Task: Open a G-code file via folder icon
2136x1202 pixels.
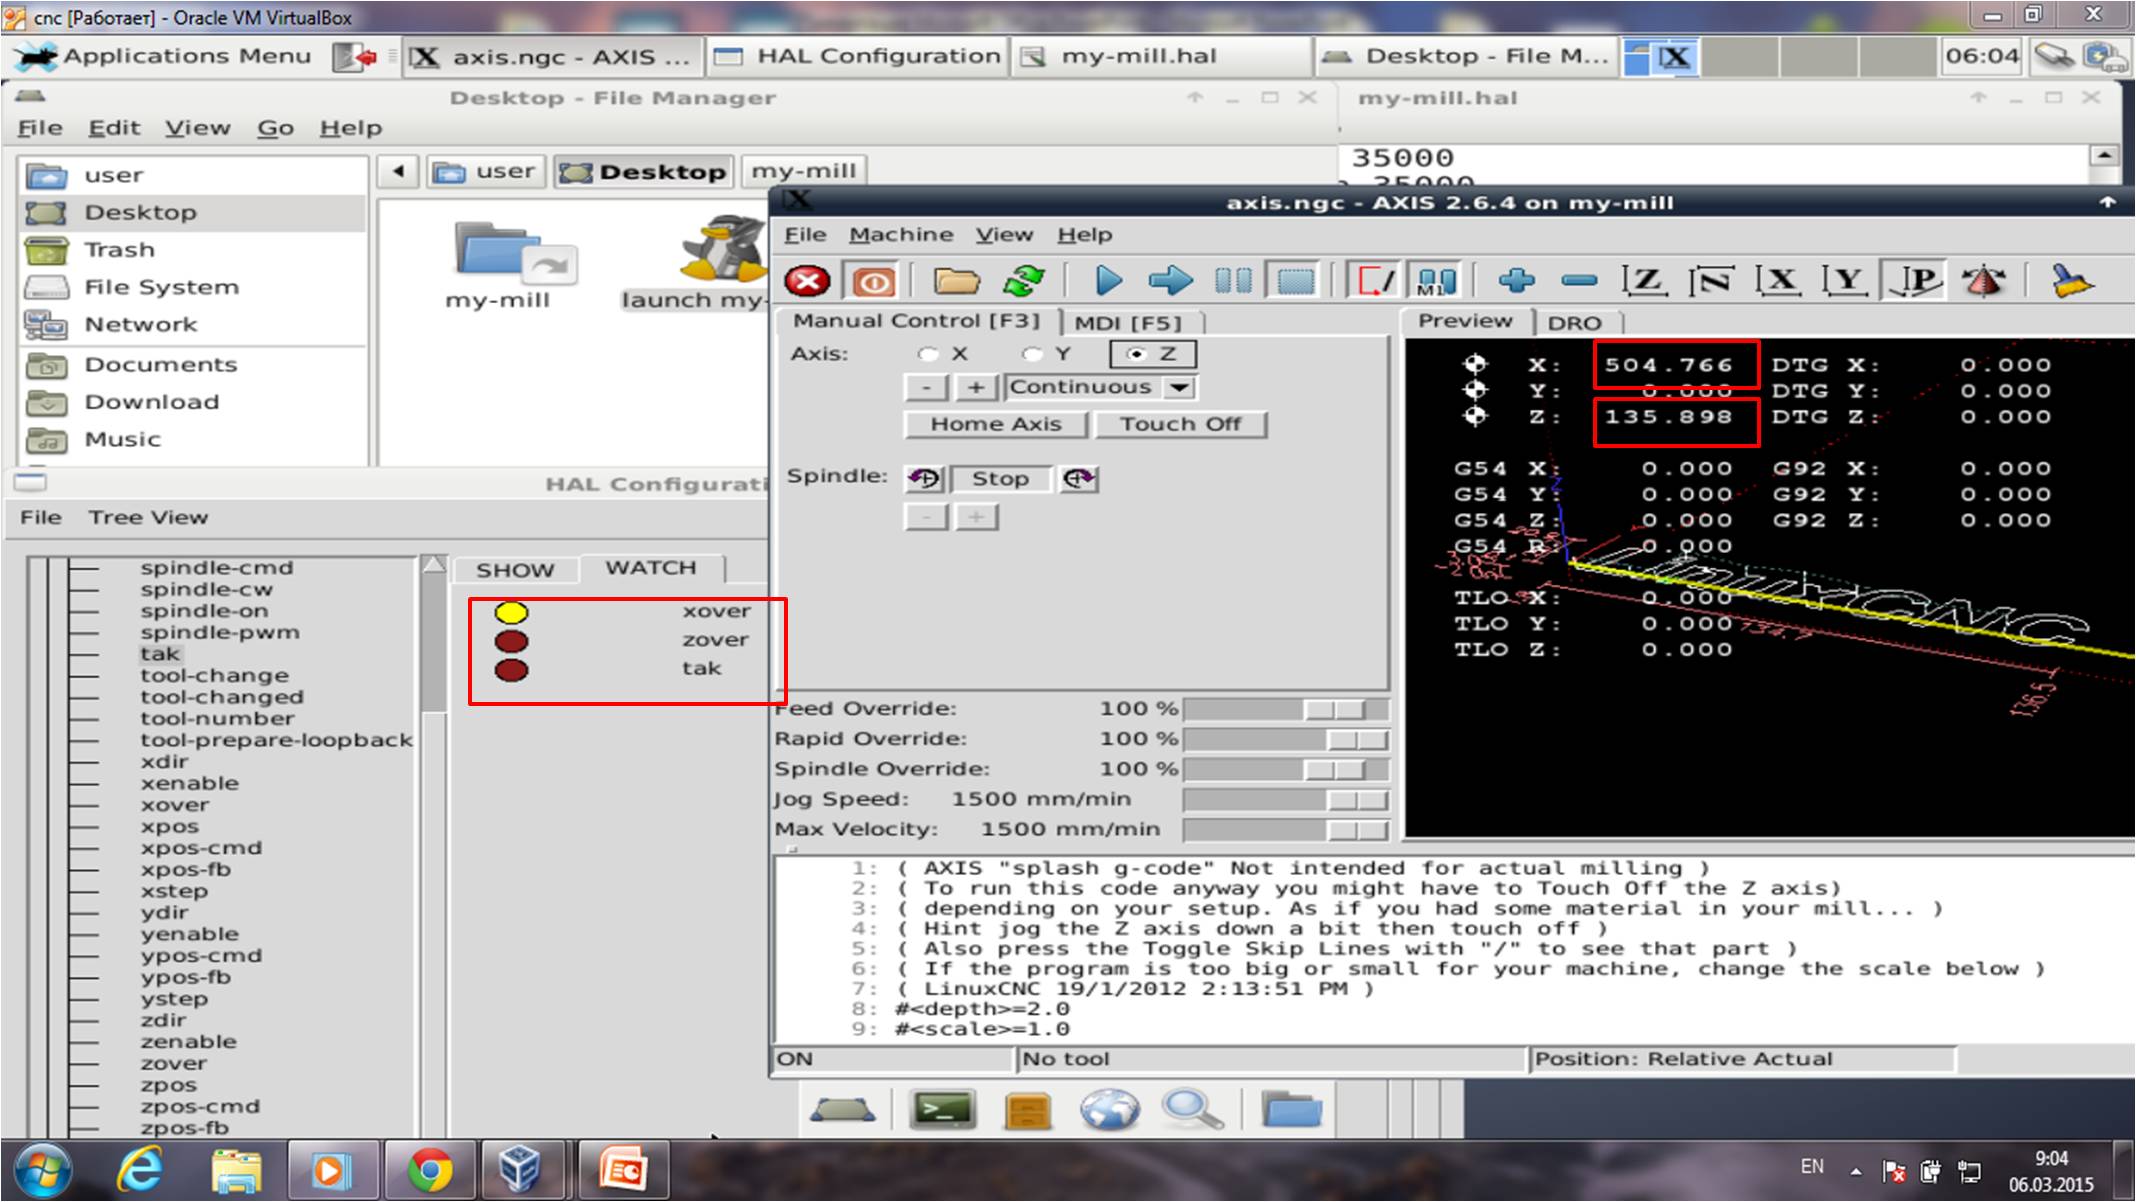Action: pos(956,282)
